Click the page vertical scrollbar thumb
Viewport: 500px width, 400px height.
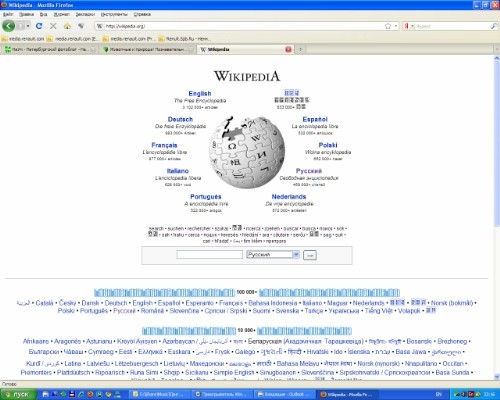tap(497, 143)
